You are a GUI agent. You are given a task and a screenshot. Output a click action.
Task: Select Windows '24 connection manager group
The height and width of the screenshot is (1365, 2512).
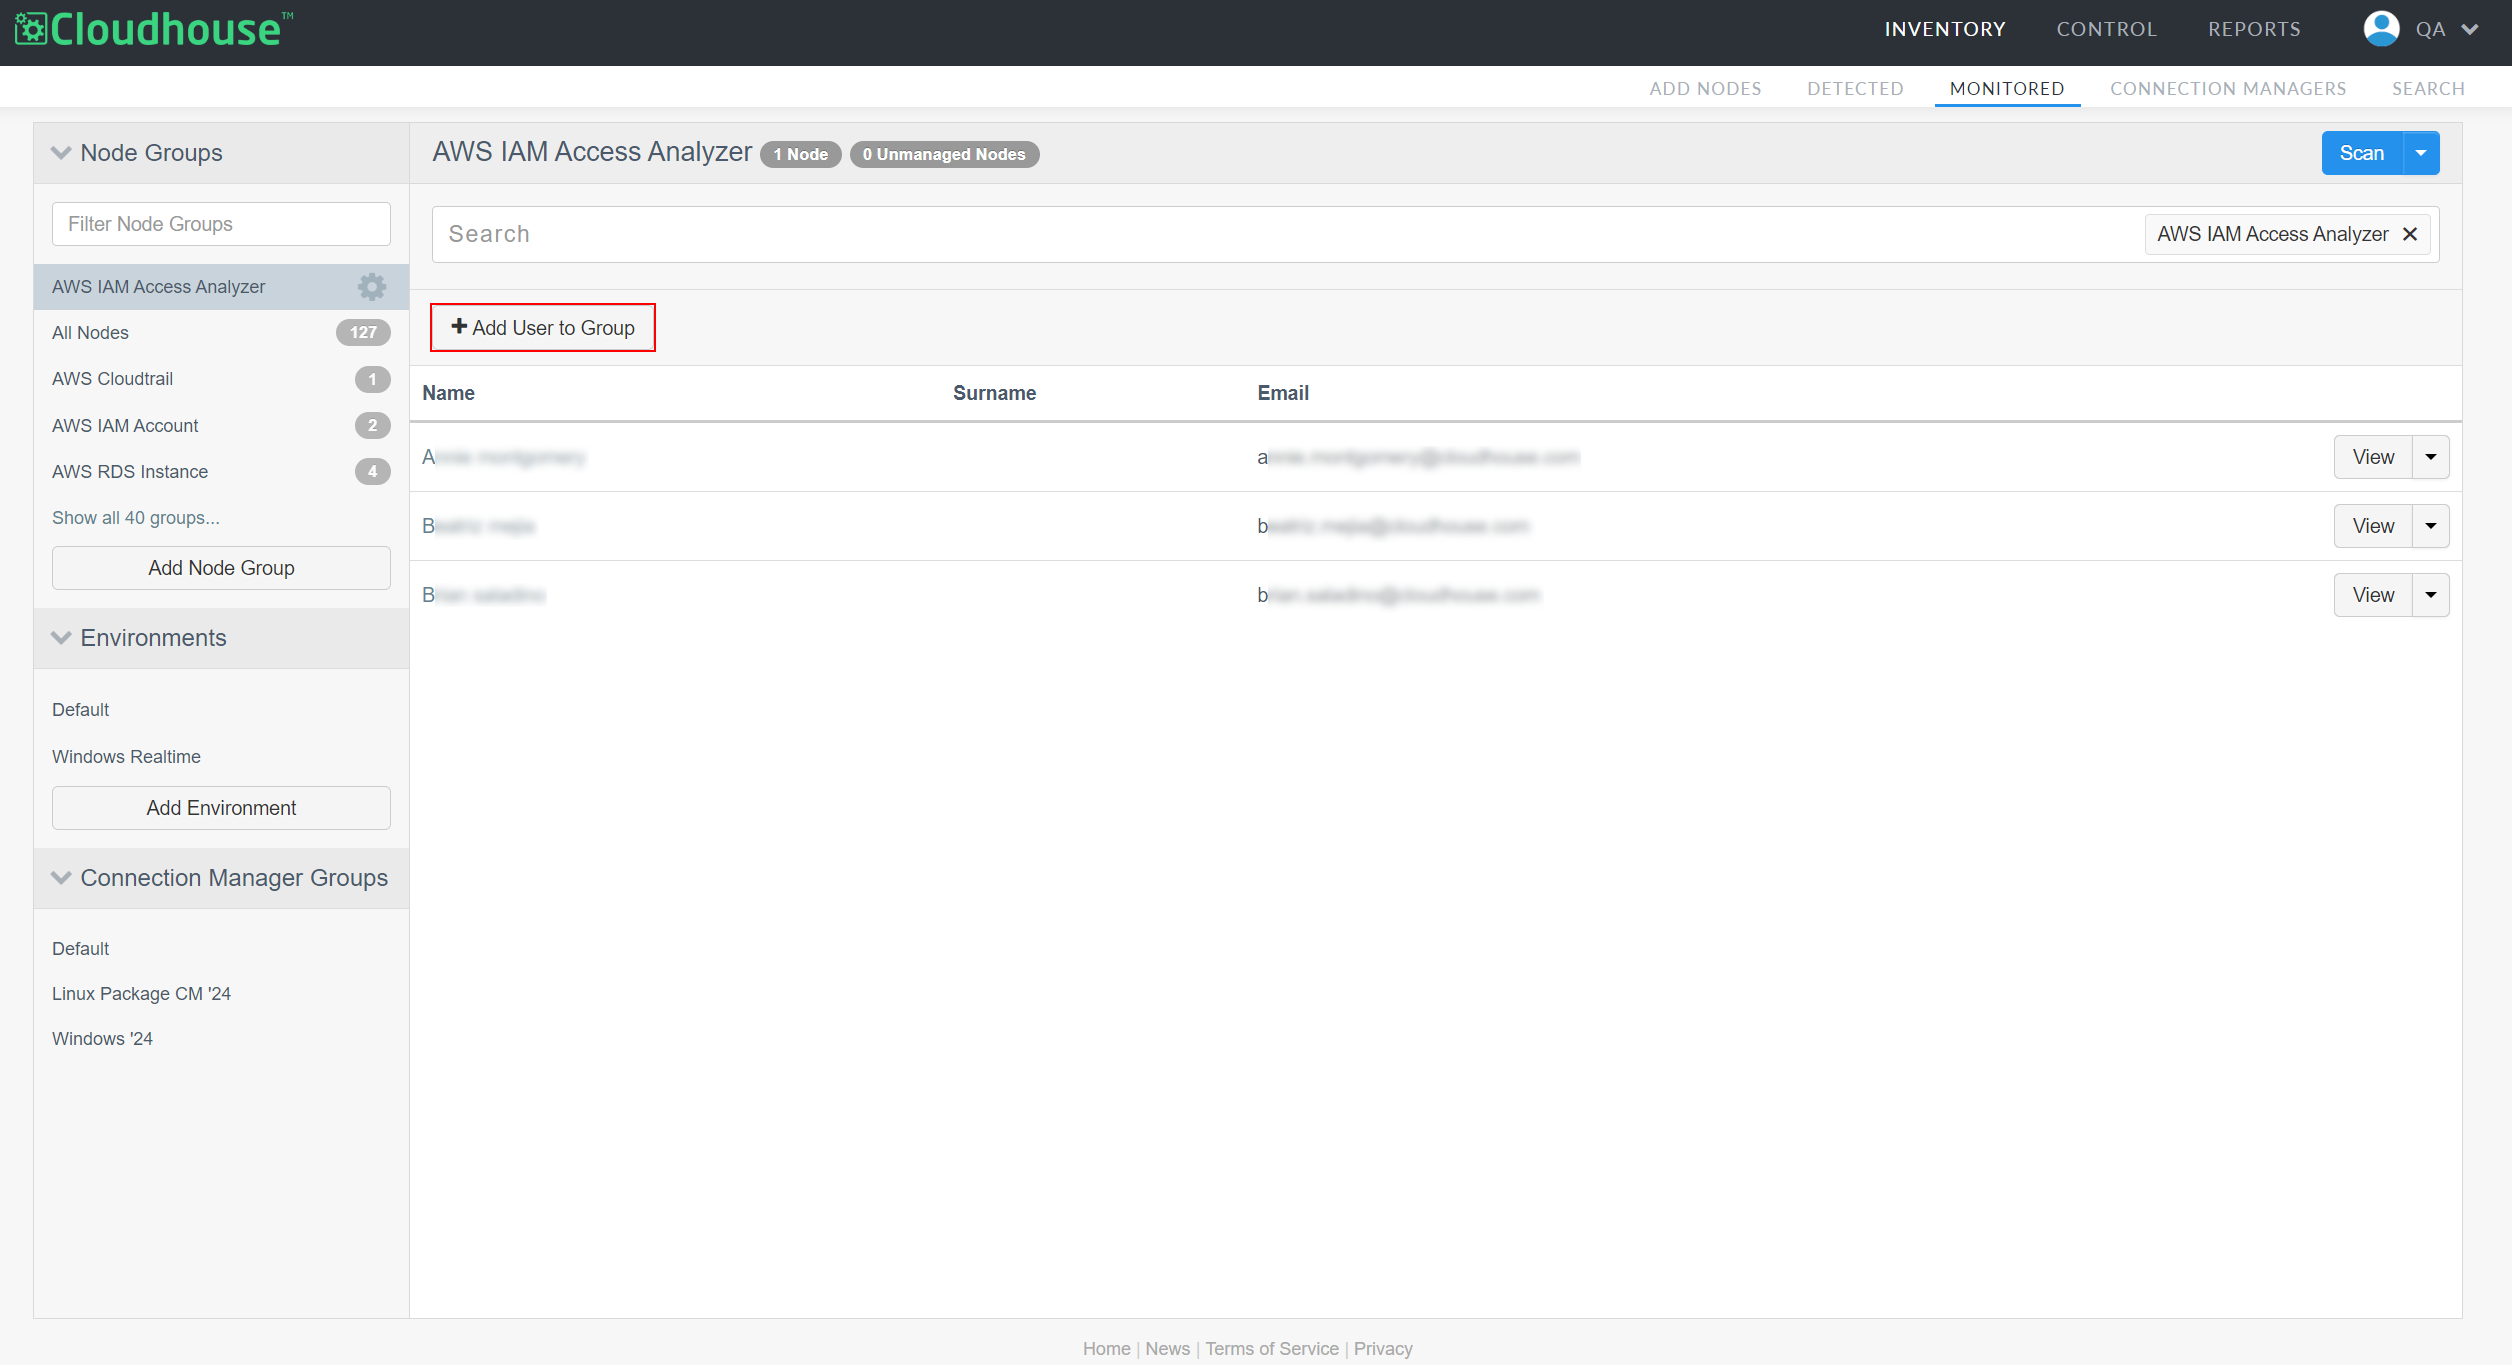coord(102,1039)
